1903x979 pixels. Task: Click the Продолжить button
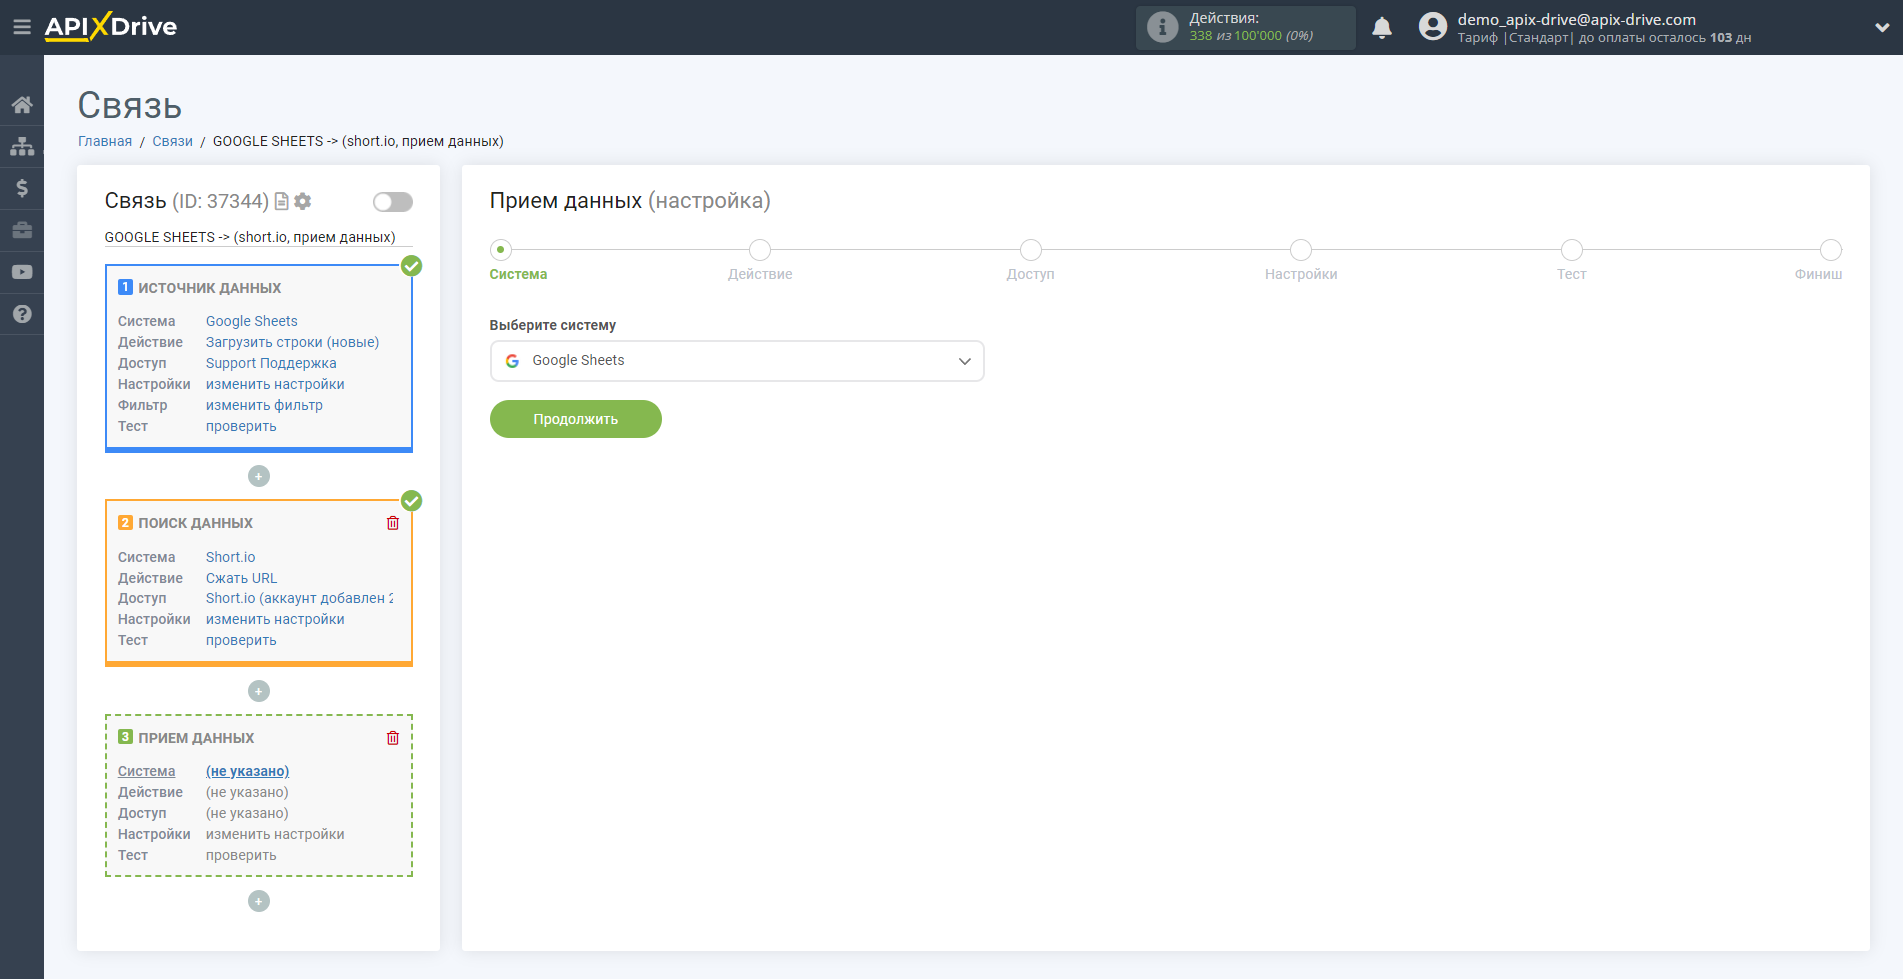pos(576,419)
